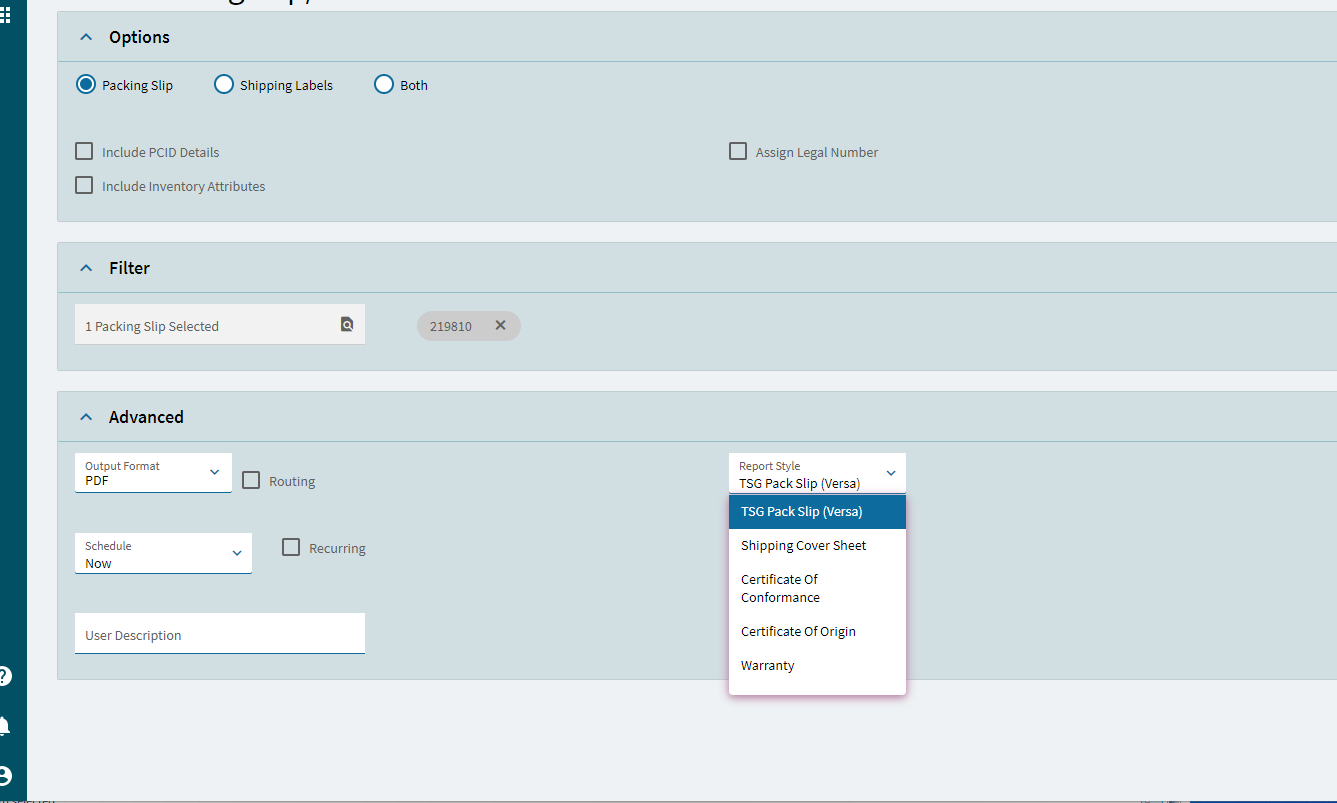
Task: Collapse the Options section chevron
Action: [x=86, y=37]
